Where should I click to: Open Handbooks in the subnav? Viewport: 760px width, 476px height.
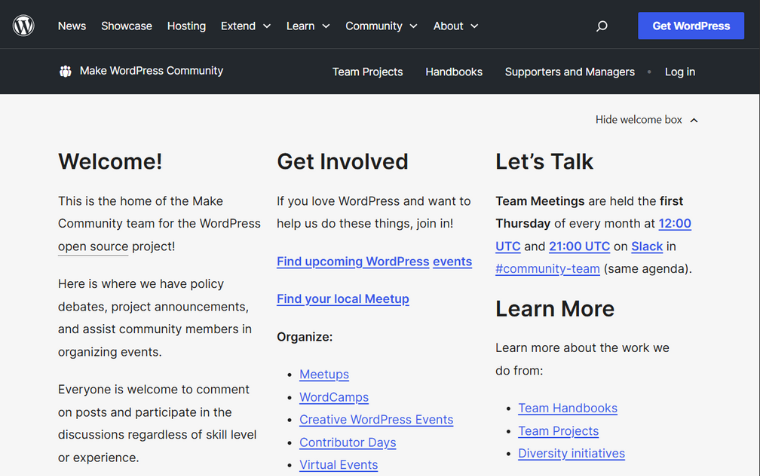[x=454, y=72]
